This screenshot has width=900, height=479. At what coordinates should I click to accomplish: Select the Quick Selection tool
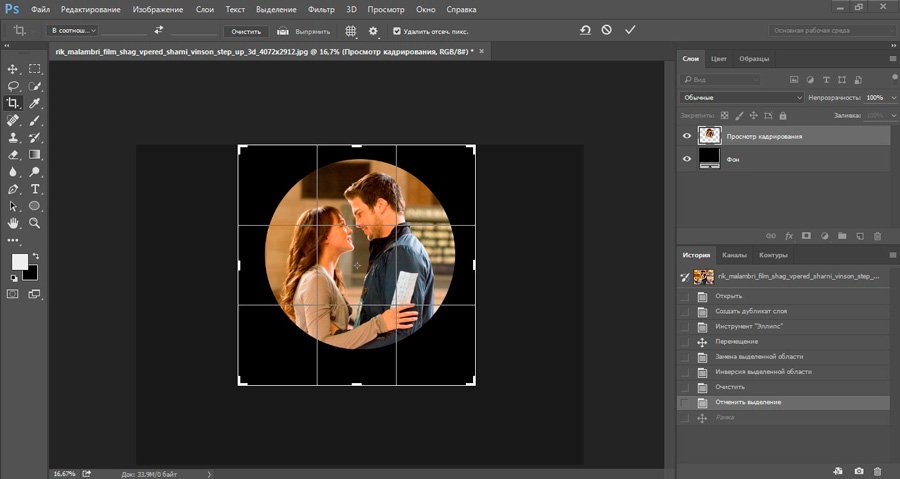click(34, 86)
